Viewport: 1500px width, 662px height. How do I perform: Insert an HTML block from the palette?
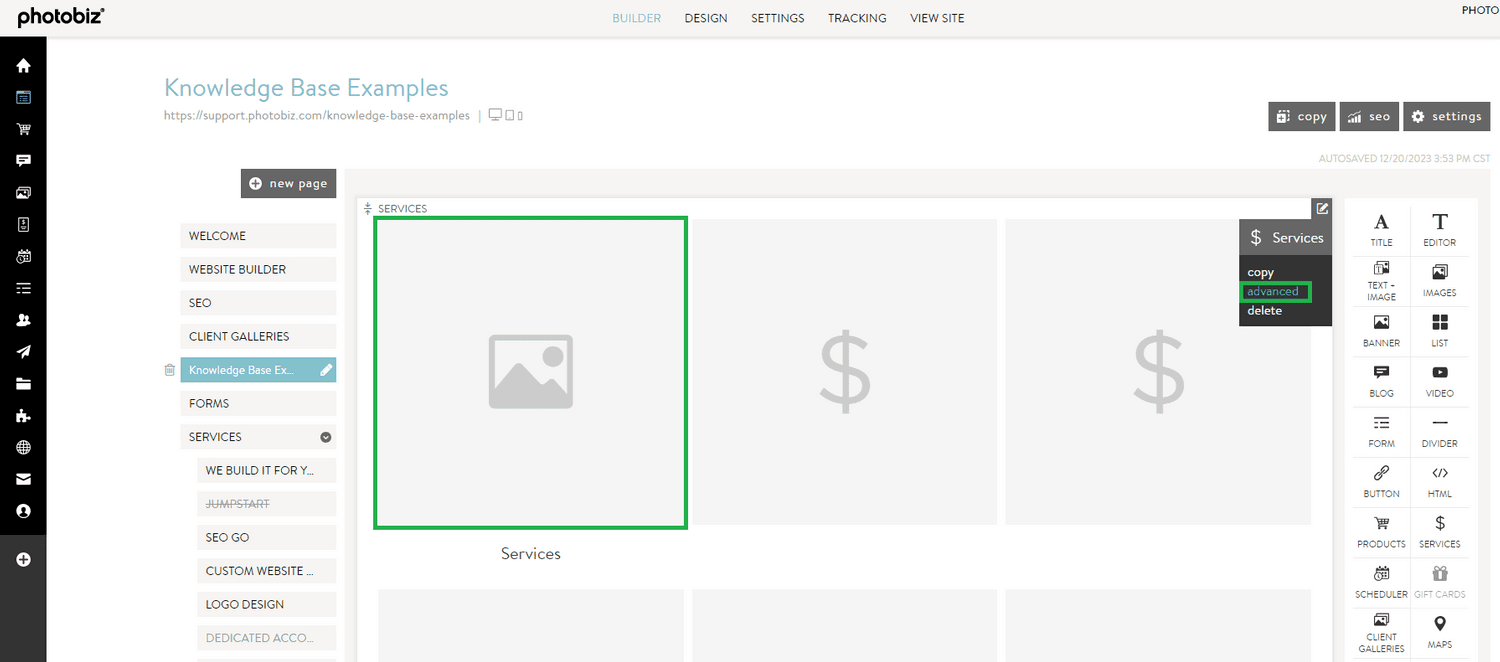click(1439, 479)
